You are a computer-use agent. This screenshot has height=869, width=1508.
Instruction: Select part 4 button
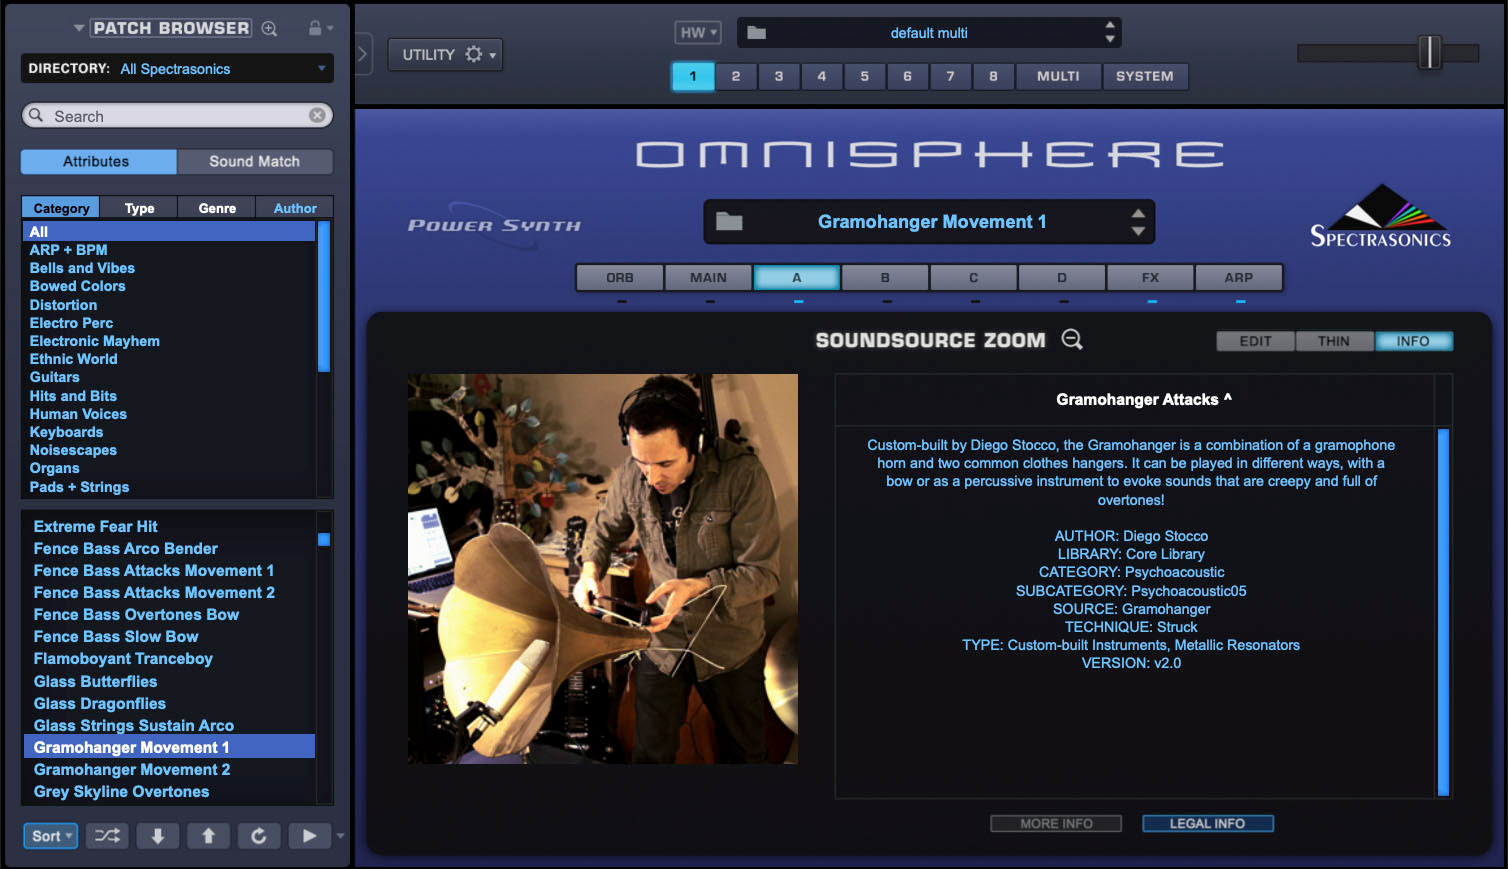822,76
